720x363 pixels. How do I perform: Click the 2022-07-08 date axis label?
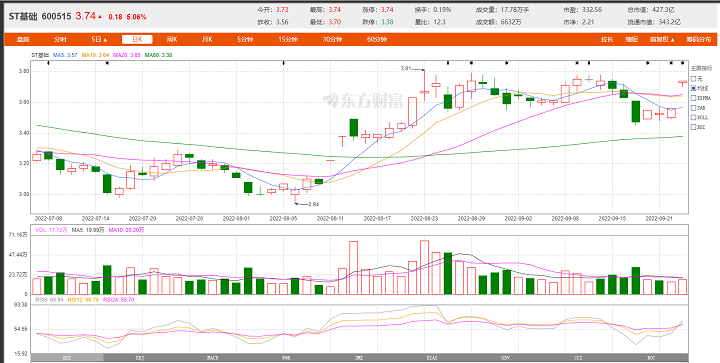(x=48, y=218)
